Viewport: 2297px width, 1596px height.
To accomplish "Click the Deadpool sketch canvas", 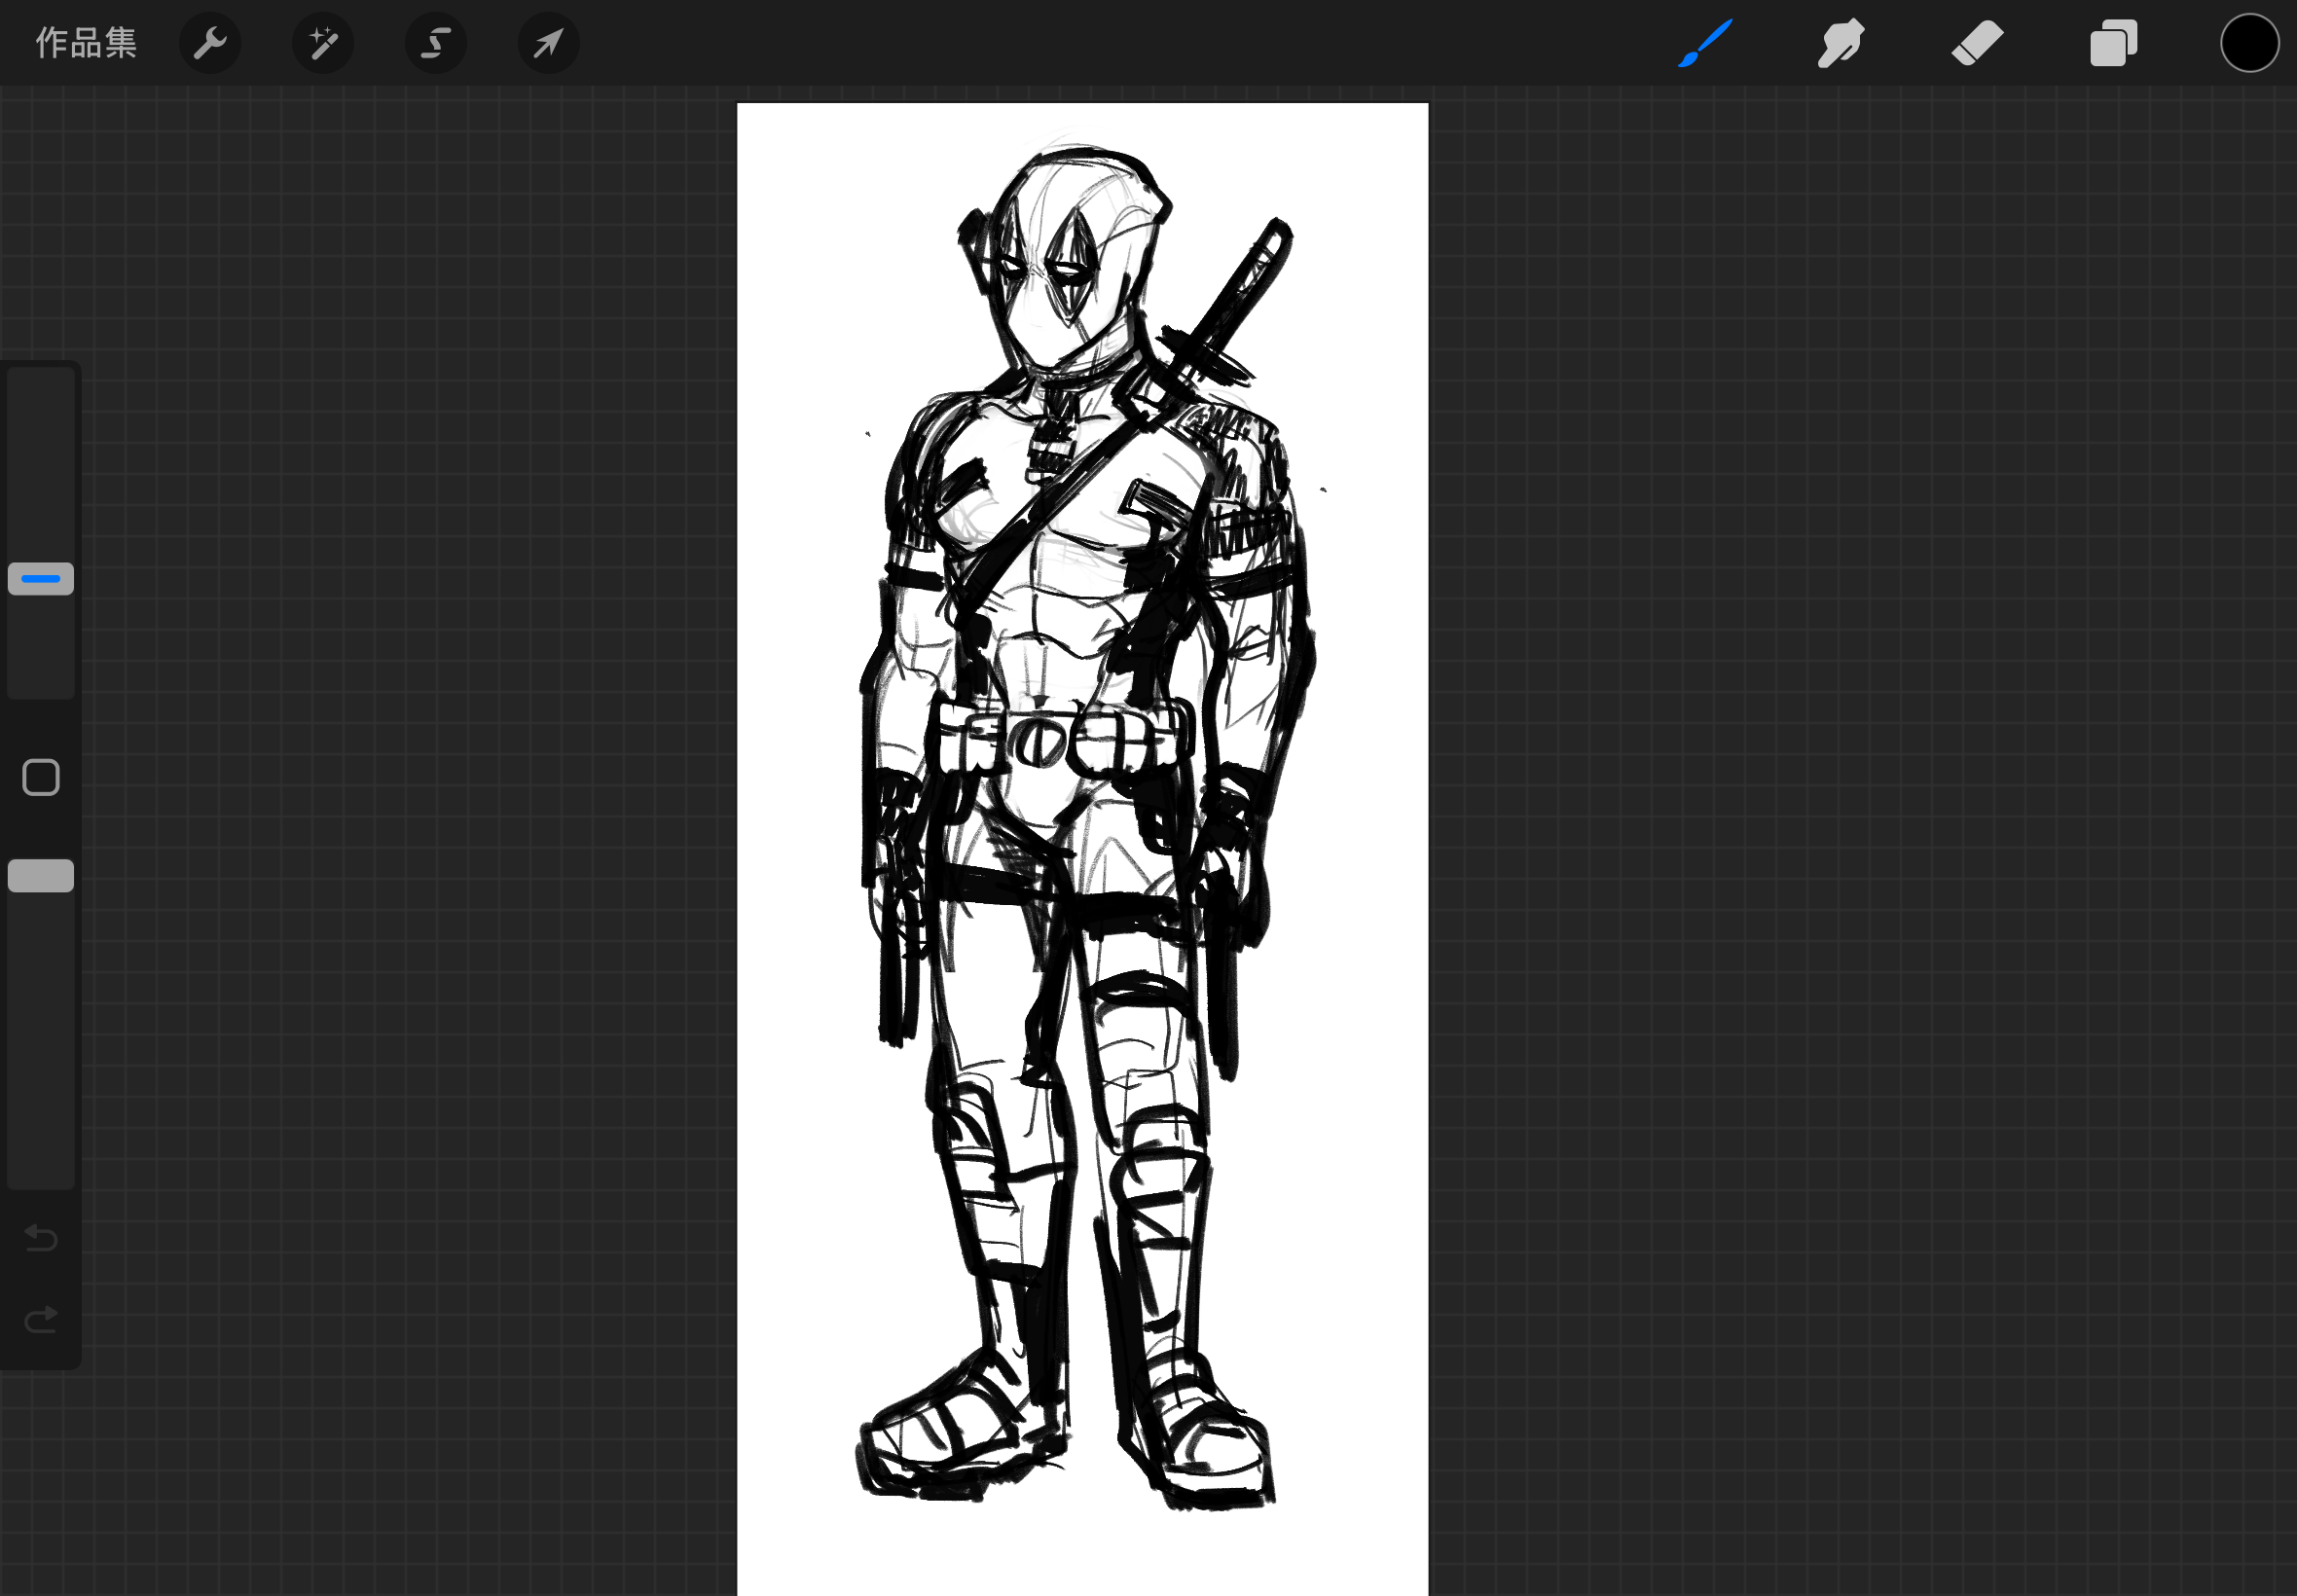I will click(1082, 849).
